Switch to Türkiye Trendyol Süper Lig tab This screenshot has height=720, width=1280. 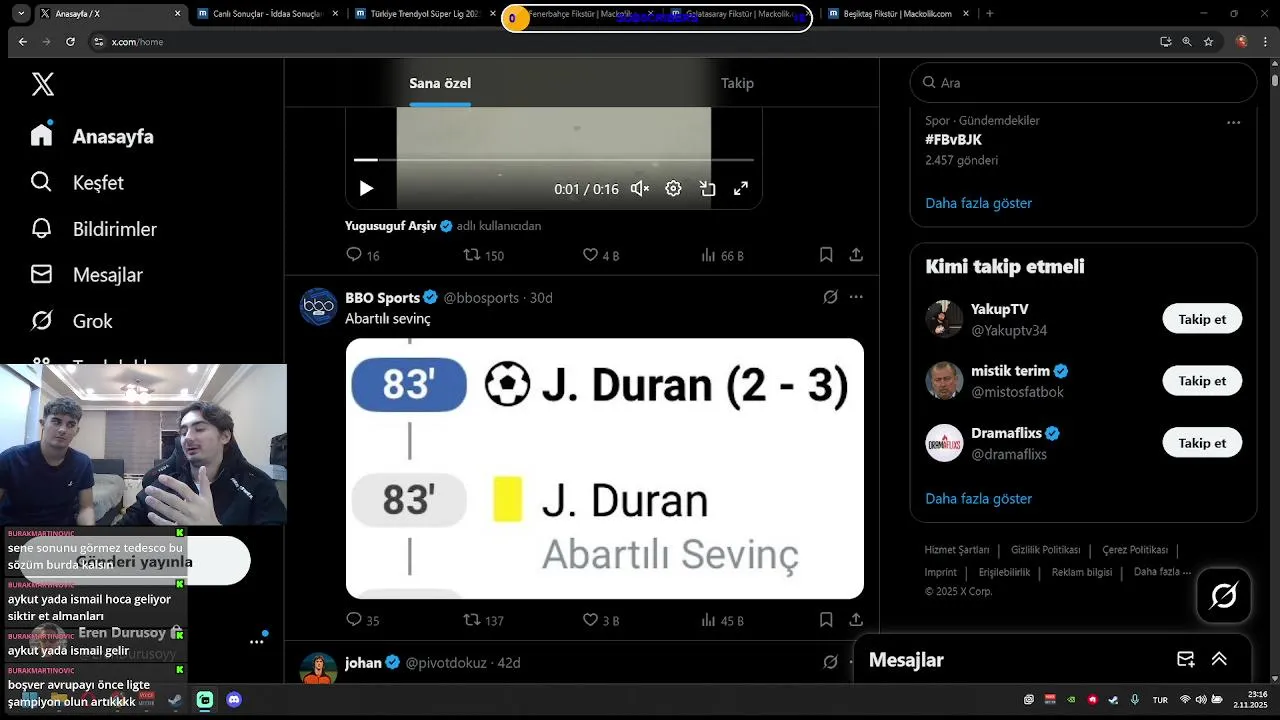(x=423, y=14)
